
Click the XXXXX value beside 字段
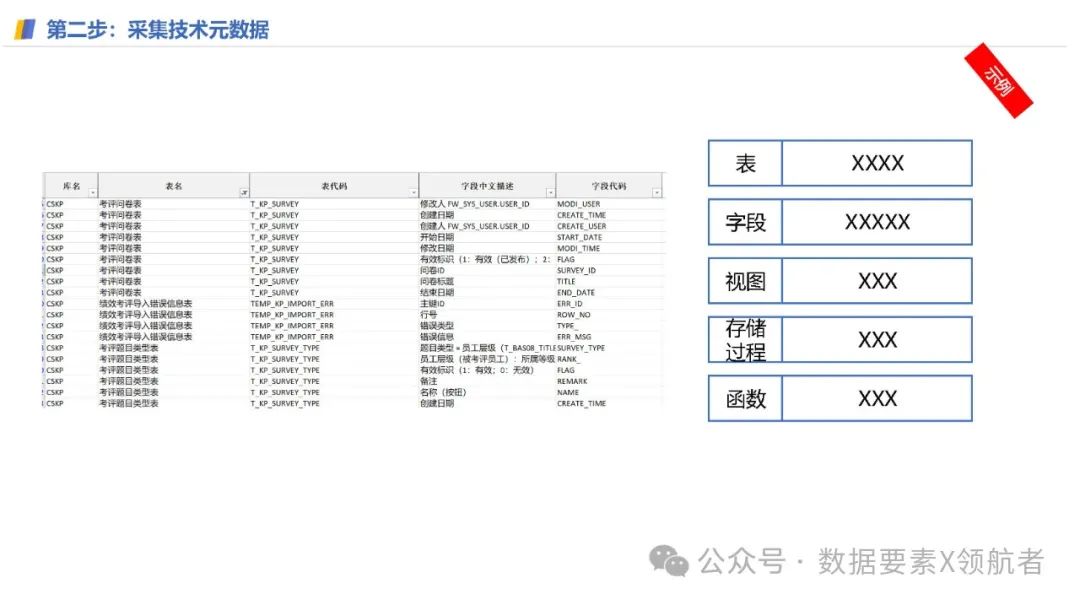[x=877, y=222]
